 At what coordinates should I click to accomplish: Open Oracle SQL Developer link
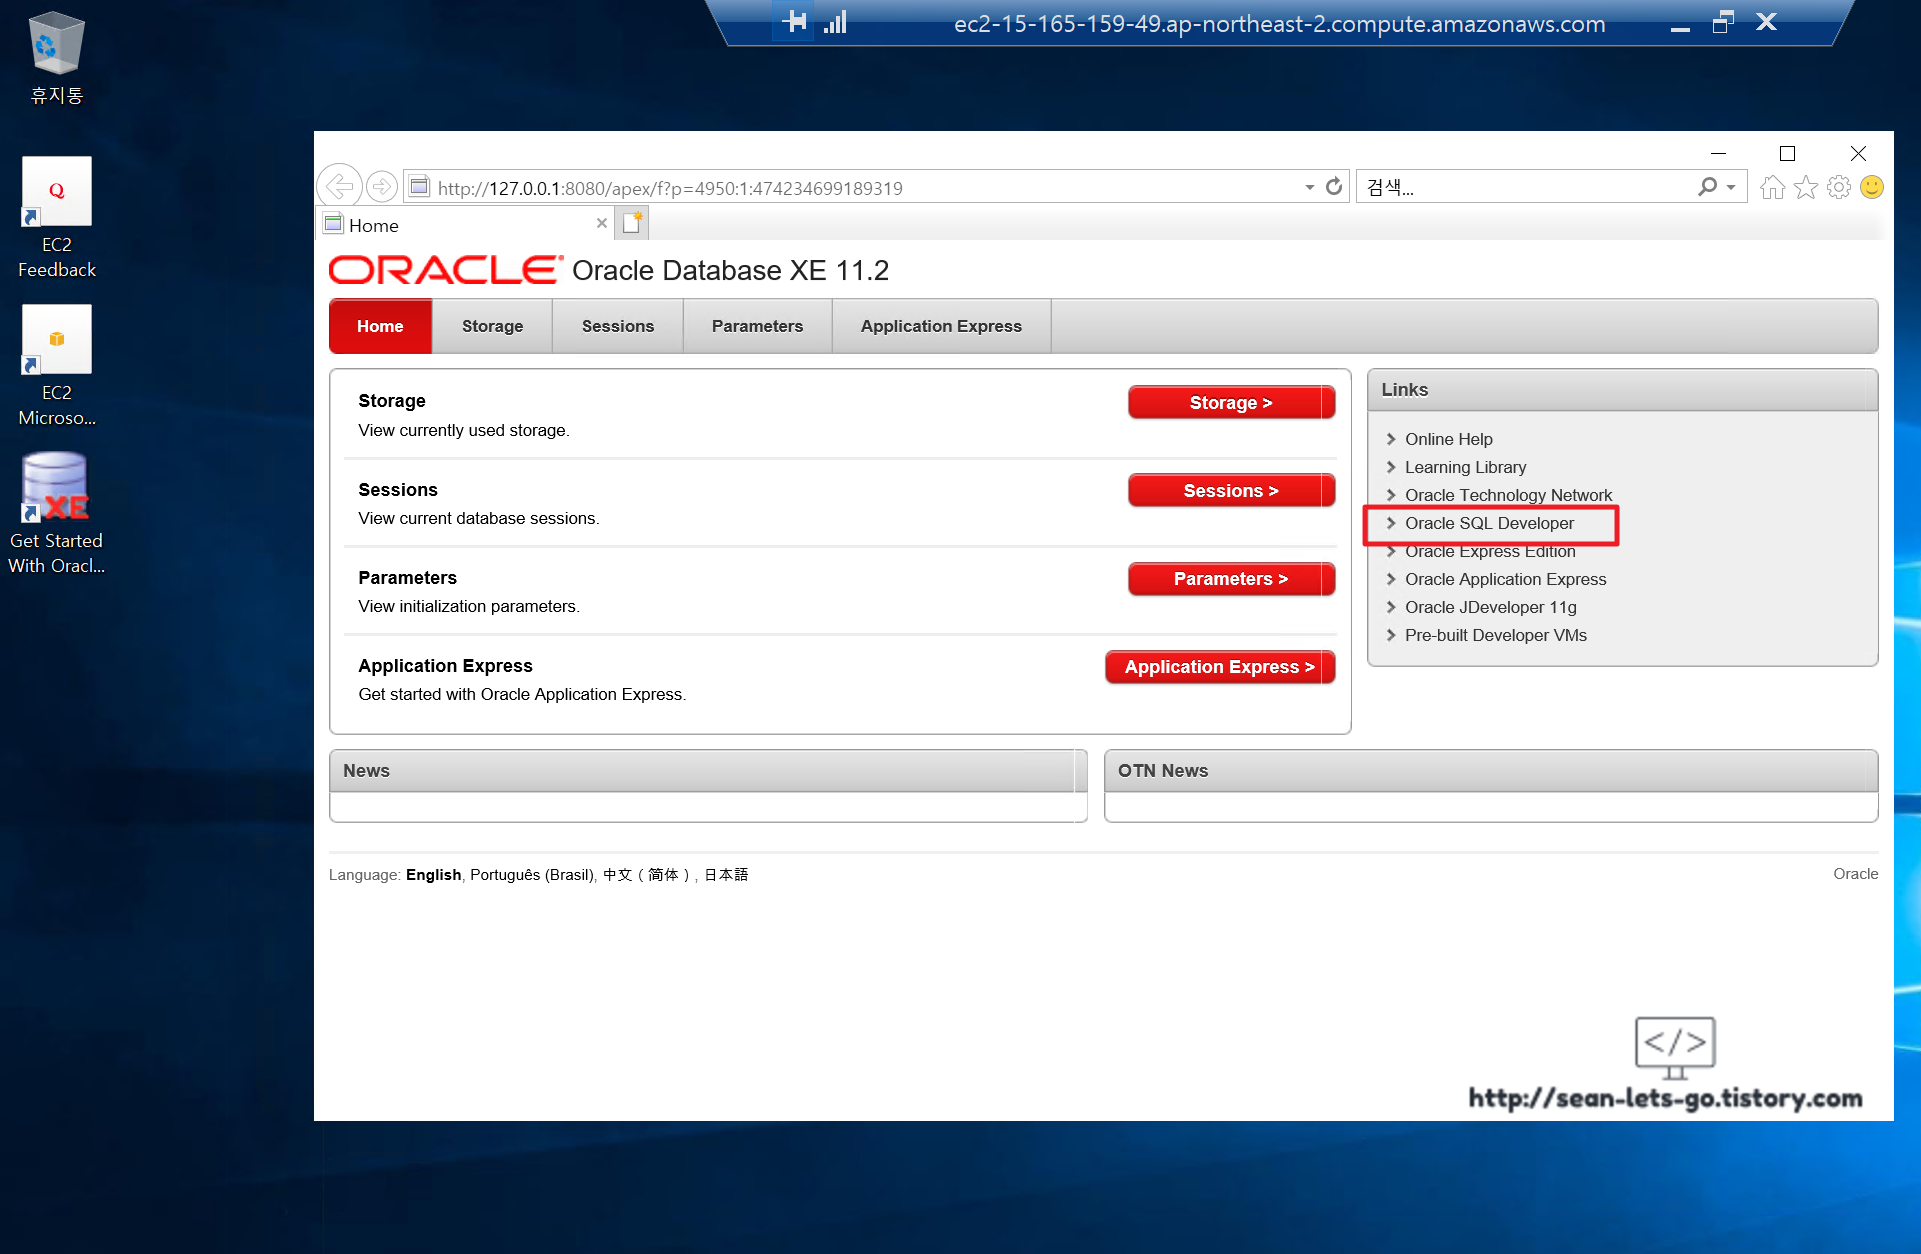(x=1488, y=523)
